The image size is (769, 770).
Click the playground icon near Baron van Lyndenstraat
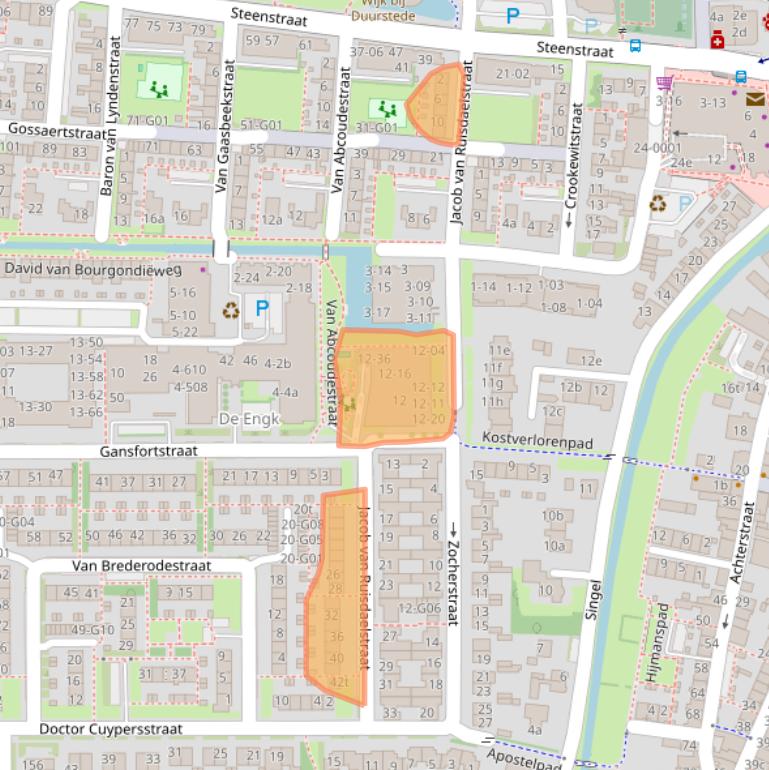[x=158, y=89]
